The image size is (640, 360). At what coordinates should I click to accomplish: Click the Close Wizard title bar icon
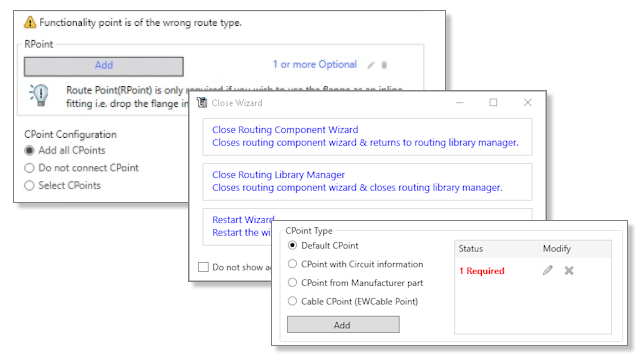[x=202, y=102]
